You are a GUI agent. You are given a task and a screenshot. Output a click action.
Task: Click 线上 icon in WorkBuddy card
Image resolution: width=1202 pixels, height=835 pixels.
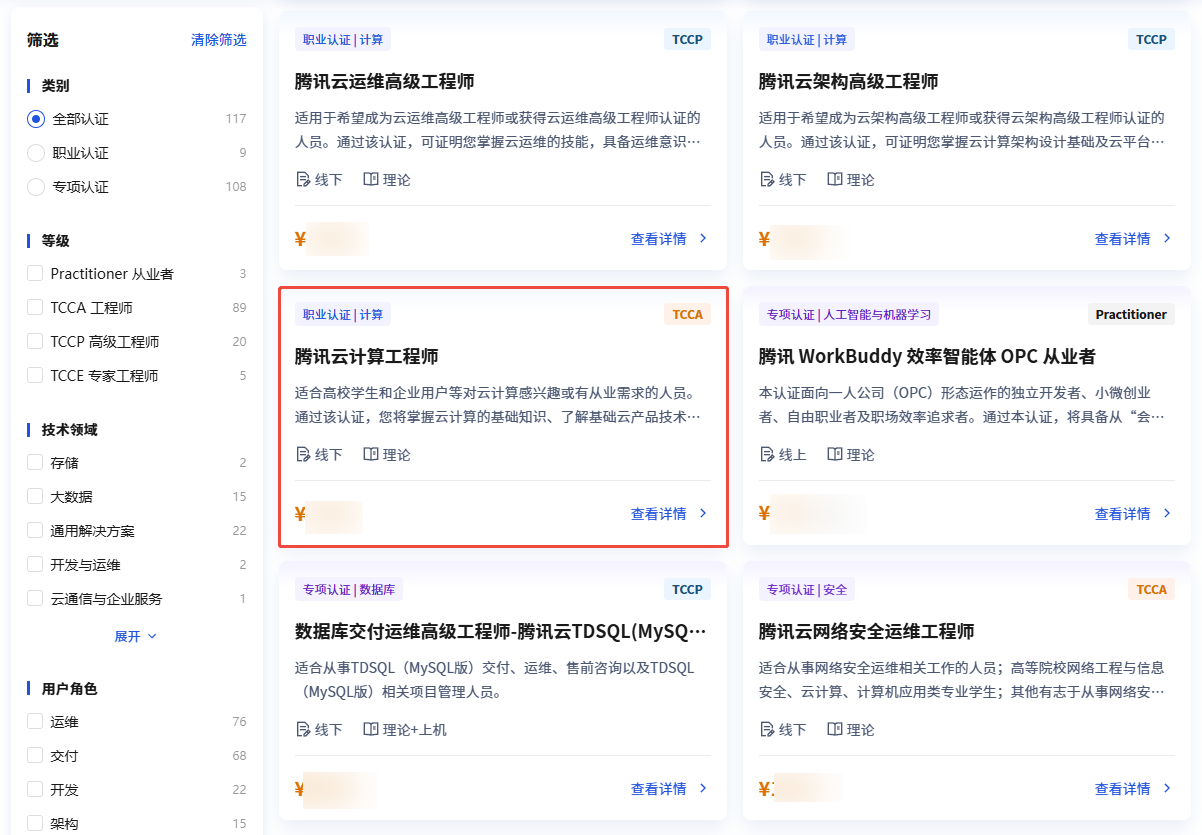coord(768,455)
